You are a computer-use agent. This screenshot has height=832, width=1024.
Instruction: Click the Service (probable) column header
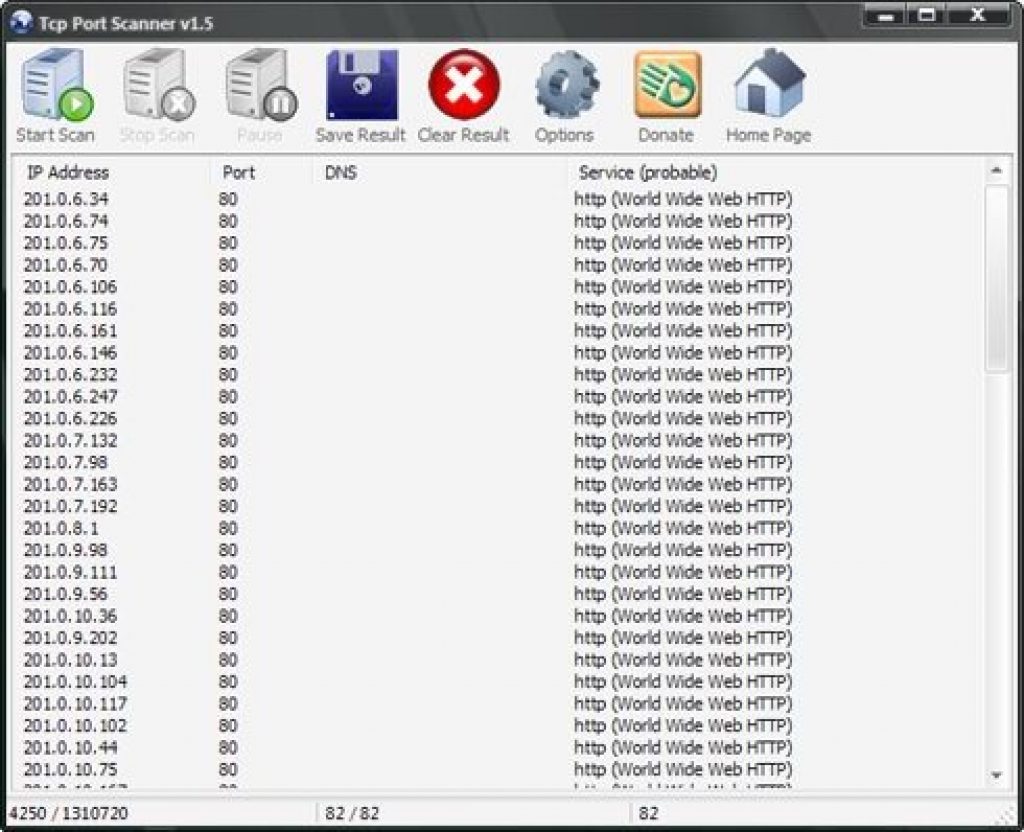[648, 173]
